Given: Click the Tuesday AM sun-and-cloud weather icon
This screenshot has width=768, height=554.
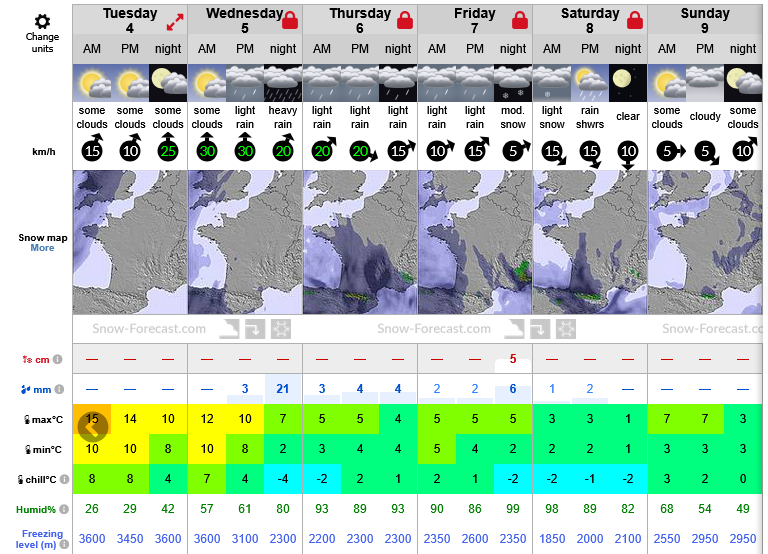Looking at the screenshot, I should 92,83.
